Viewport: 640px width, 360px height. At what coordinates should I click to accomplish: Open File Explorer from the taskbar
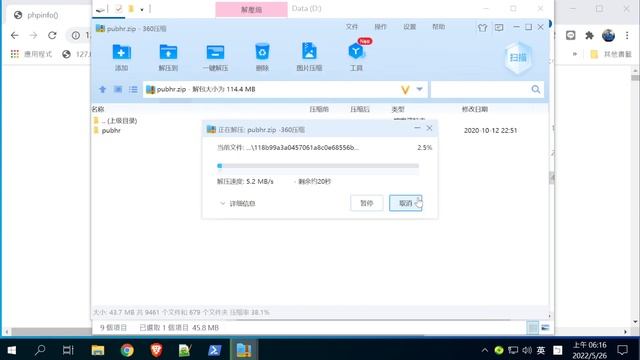click(98, 350)
